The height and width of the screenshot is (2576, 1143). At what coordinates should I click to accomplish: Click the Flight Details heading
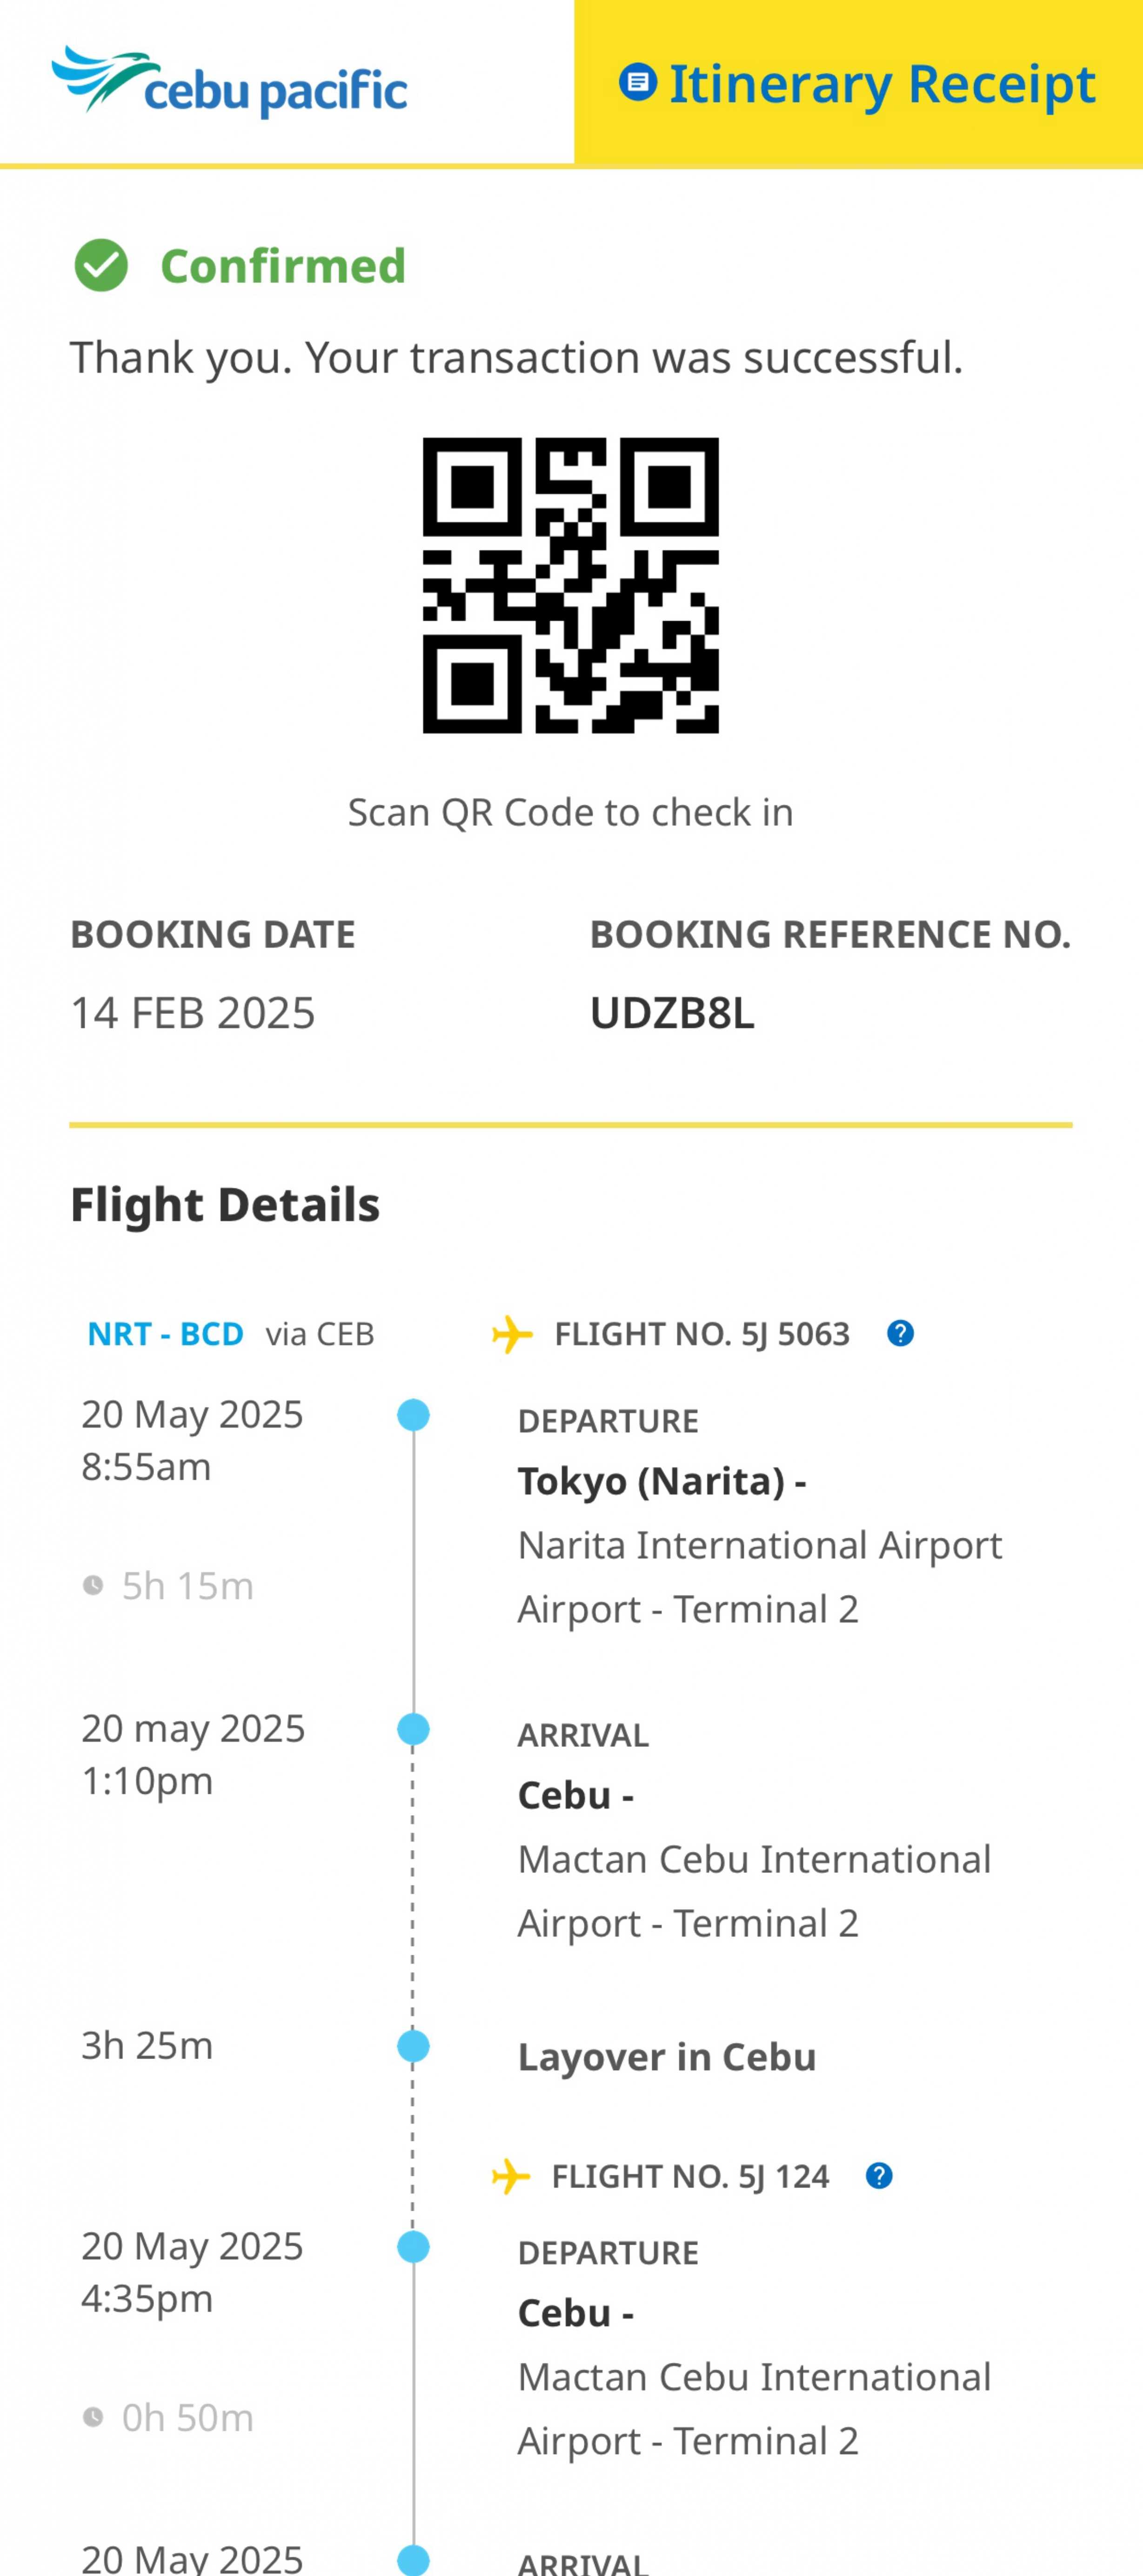225,1204
